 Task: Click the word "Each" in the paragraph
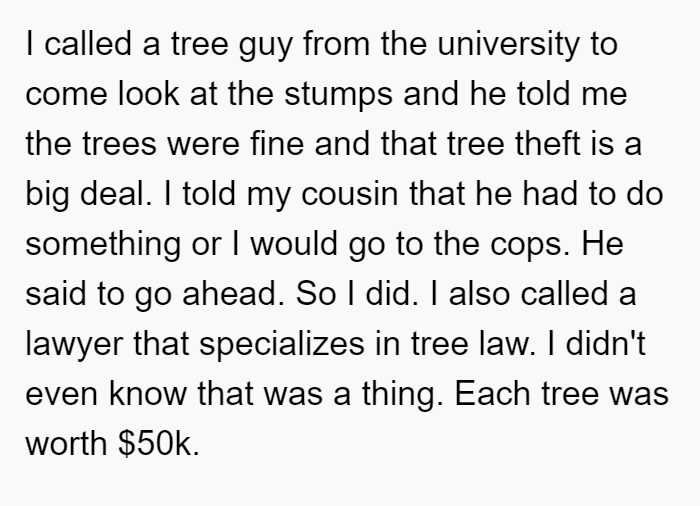492,394
